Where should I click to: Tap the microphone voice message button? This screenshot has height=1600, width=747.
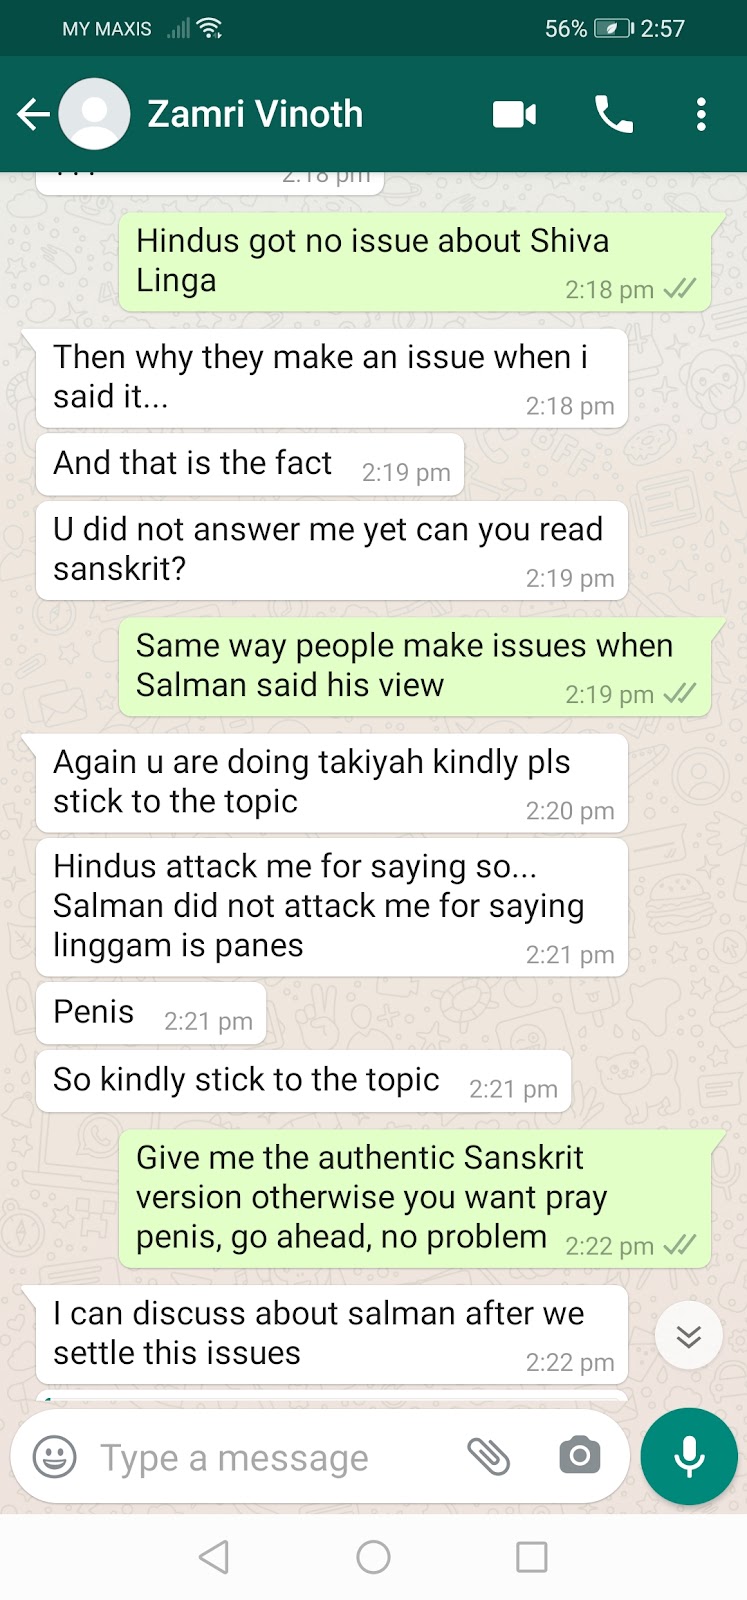pos(689,1456)
